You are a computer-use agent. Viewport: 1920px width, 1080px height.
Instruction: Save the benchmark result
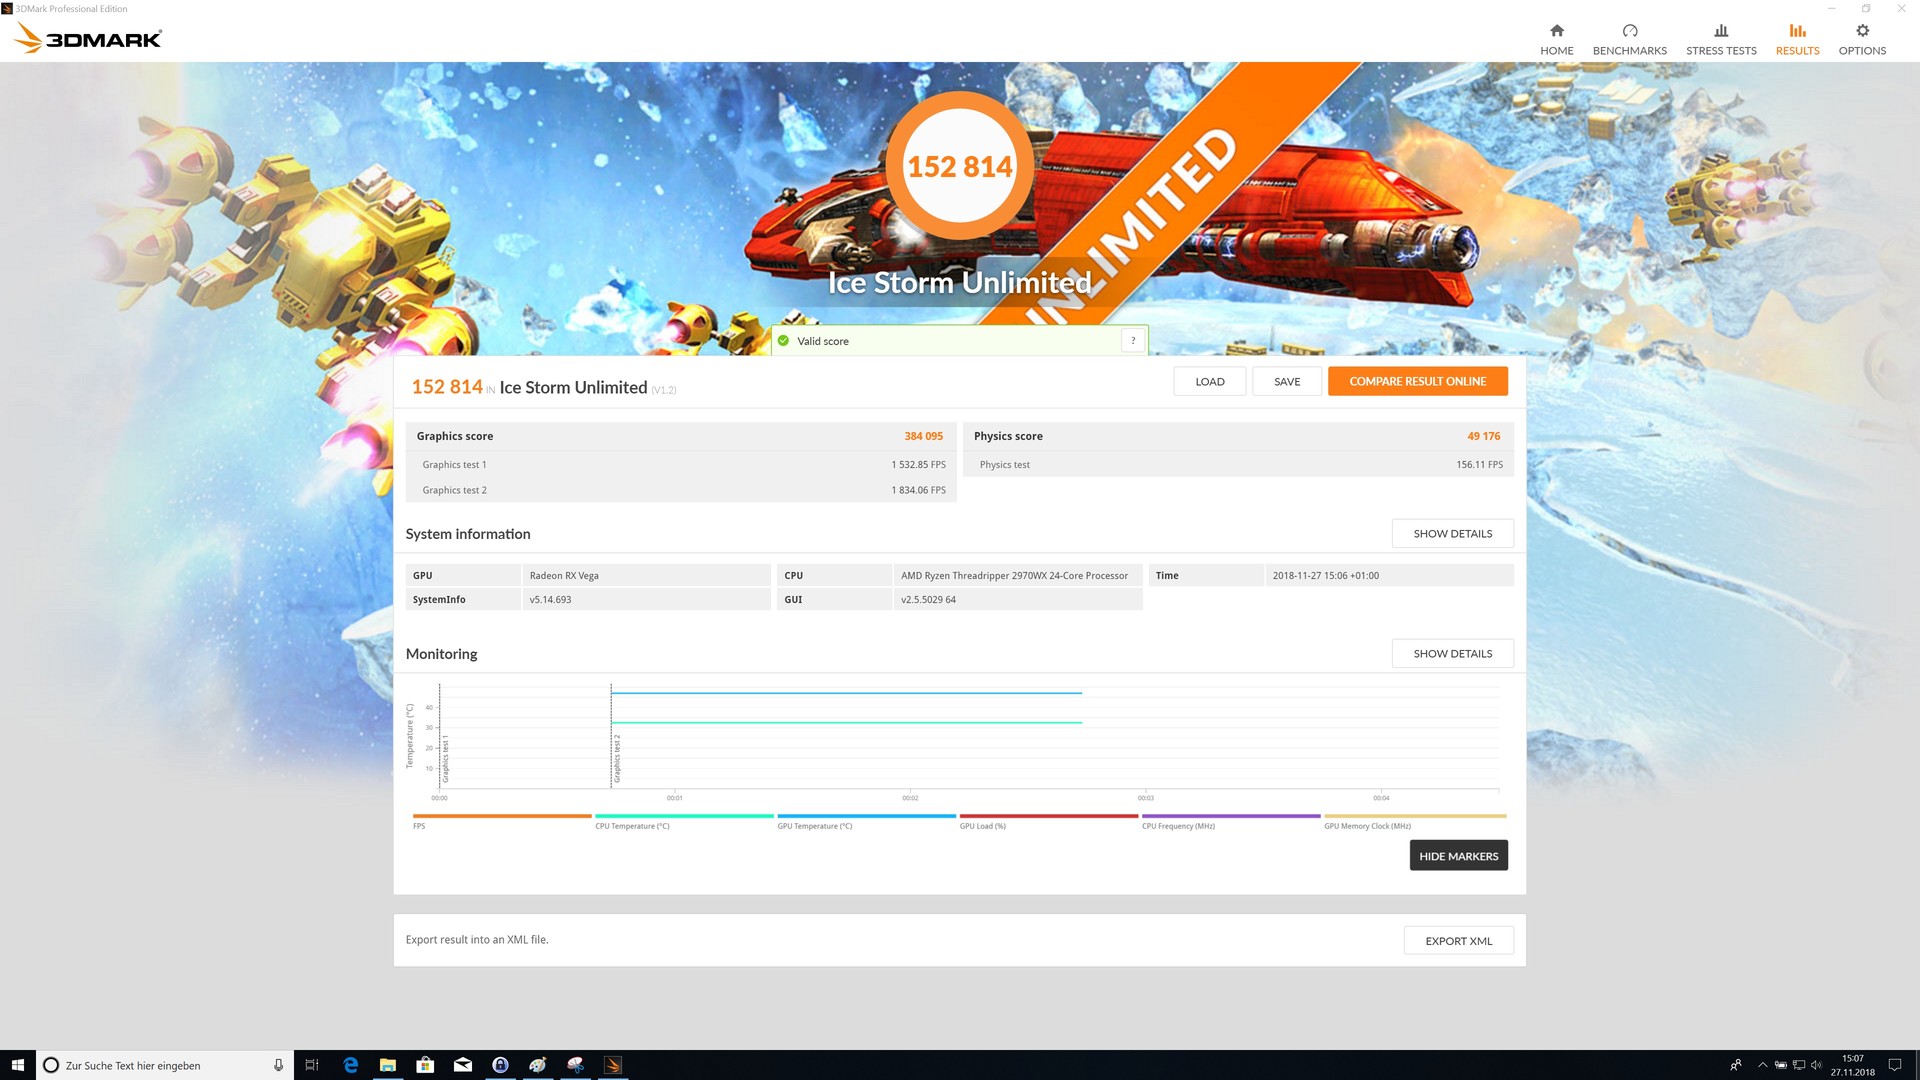(x=1286, y=381)
